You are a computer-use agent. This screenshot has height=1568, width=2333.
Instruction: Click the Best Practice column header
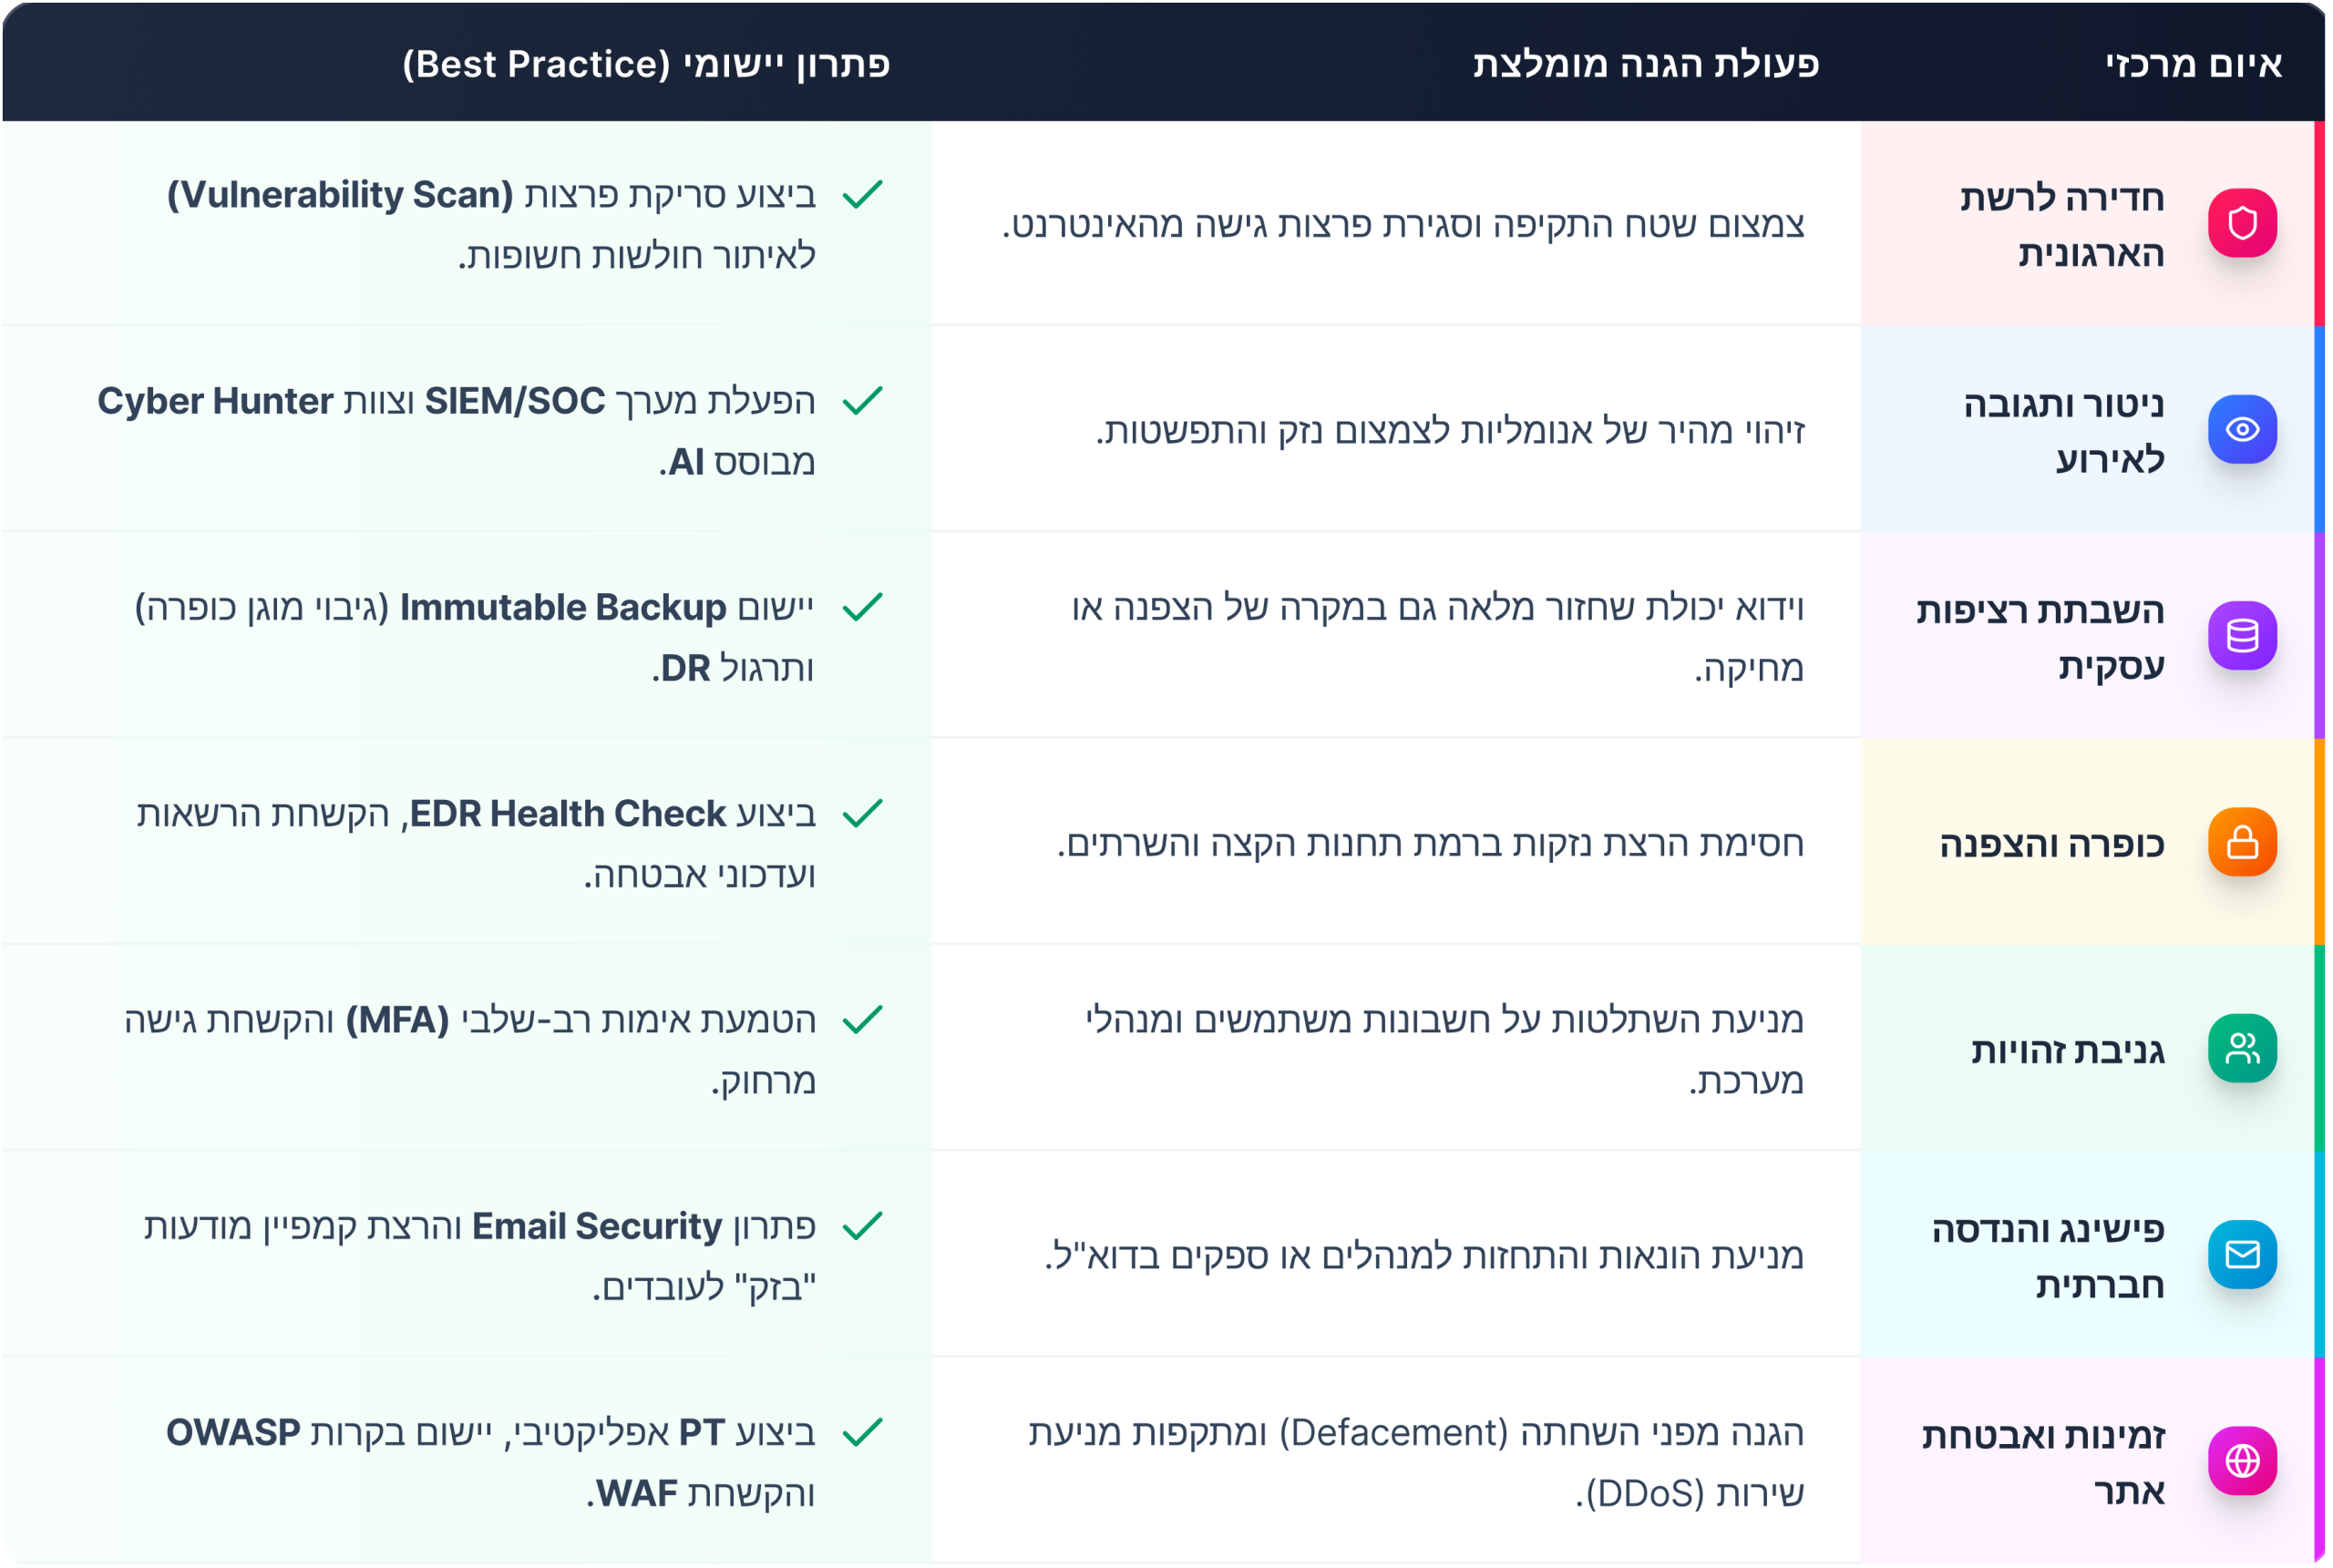tap(646, 64)
